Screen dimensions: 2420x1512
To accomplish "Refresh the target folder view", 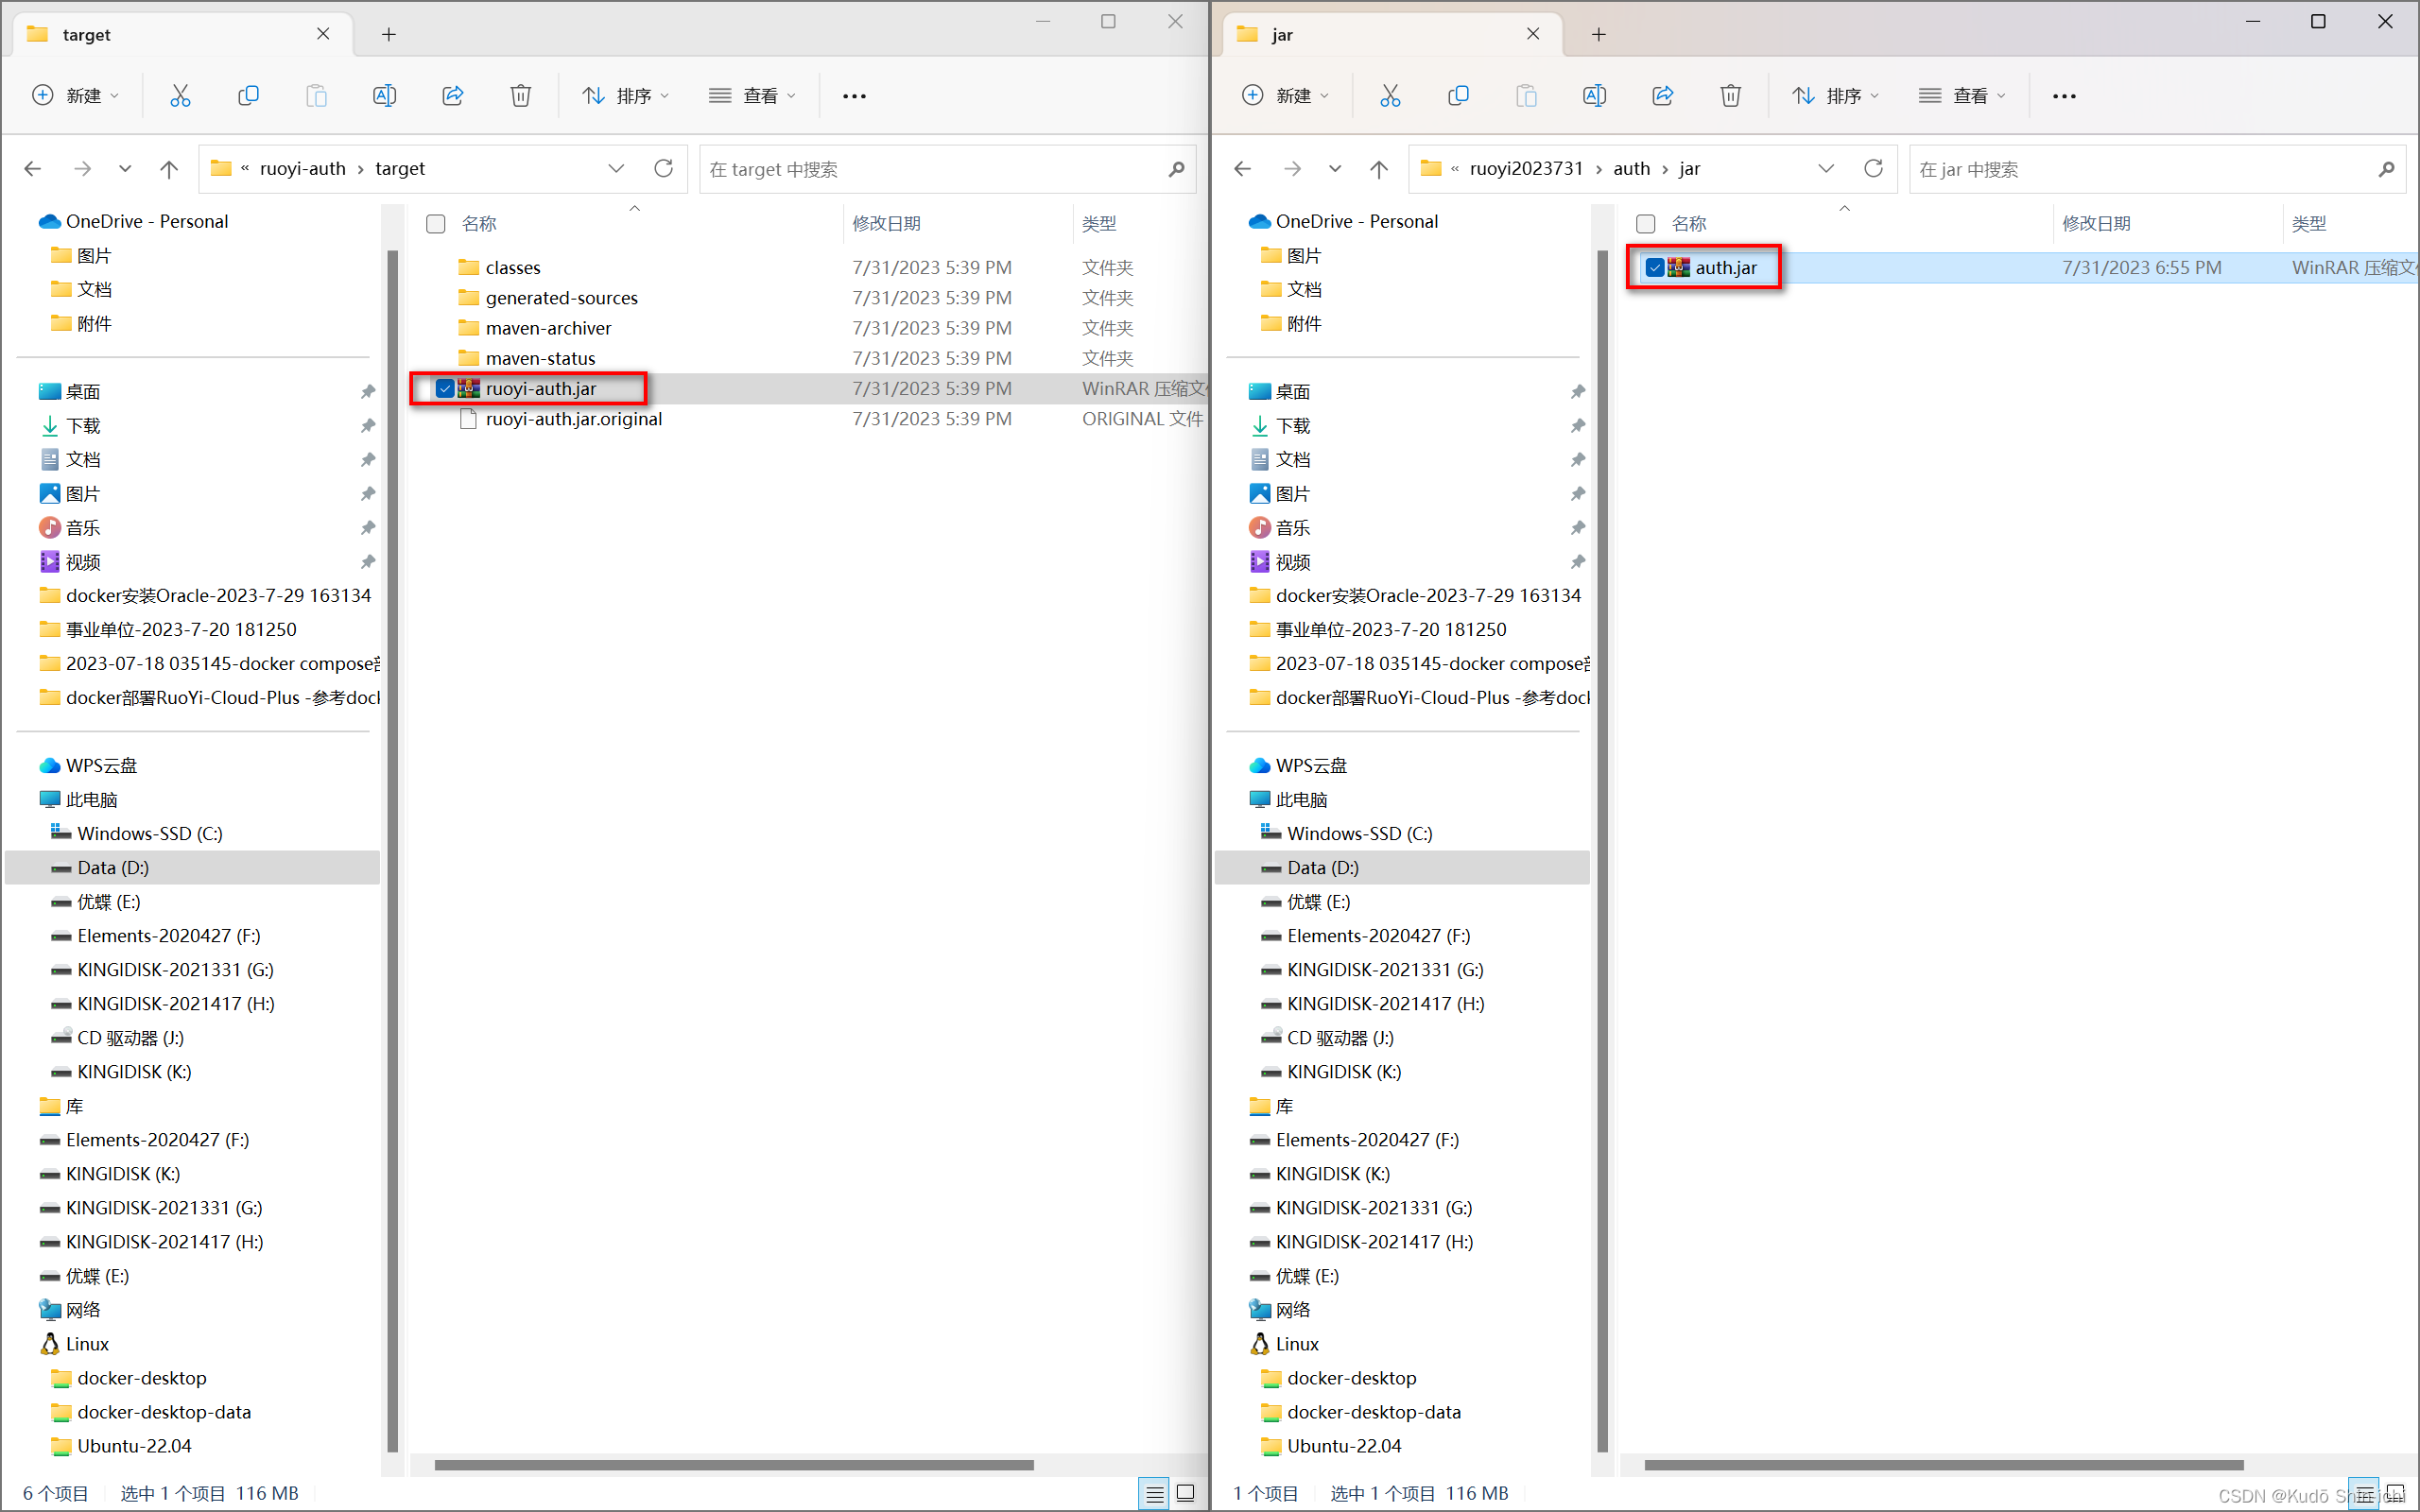I will [663, 168].
